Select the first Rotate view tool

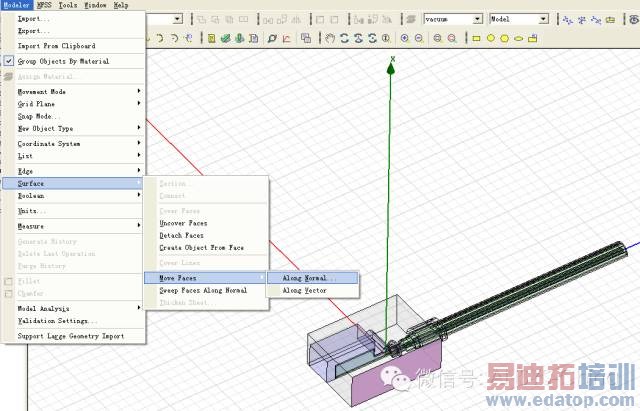click(344, 38)
